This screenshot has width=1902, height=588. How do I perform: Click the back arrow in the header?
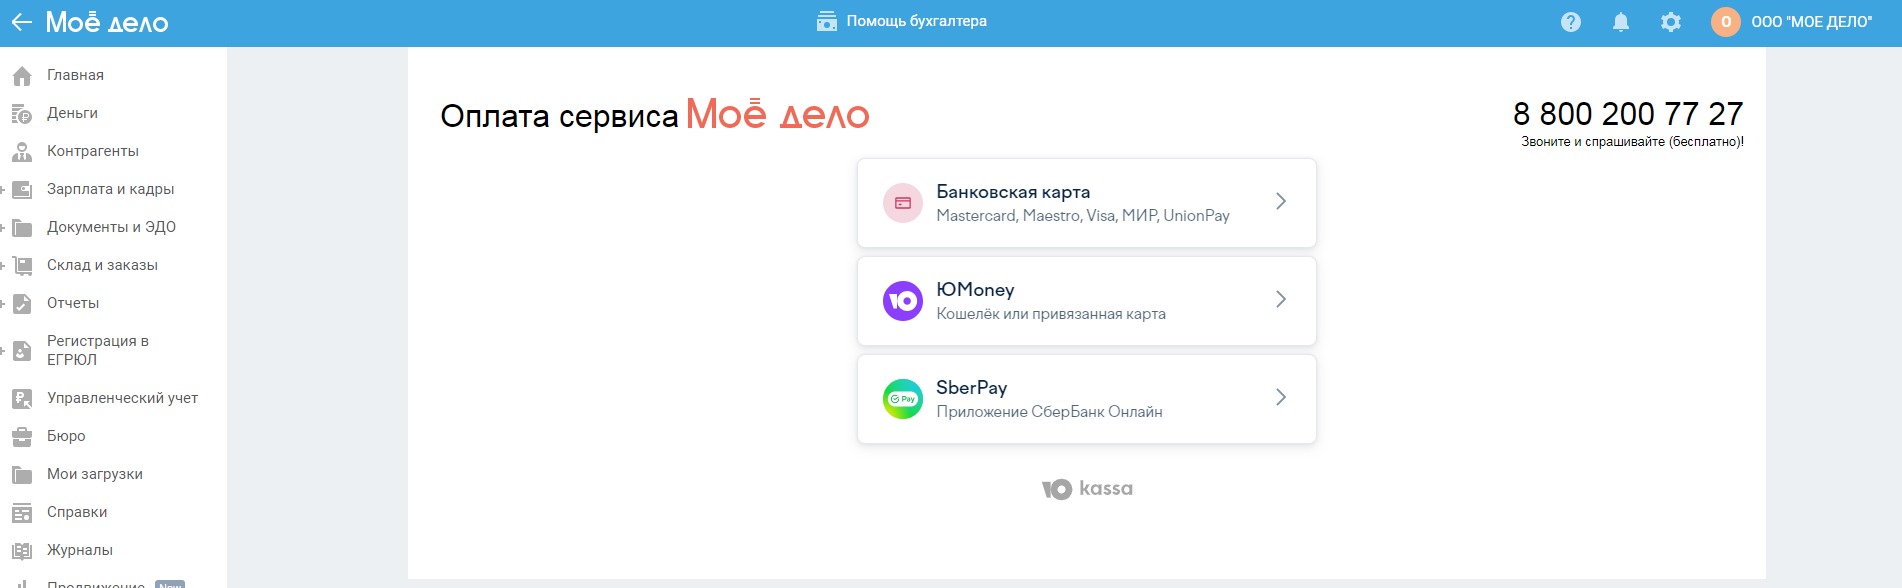[21, 22]
